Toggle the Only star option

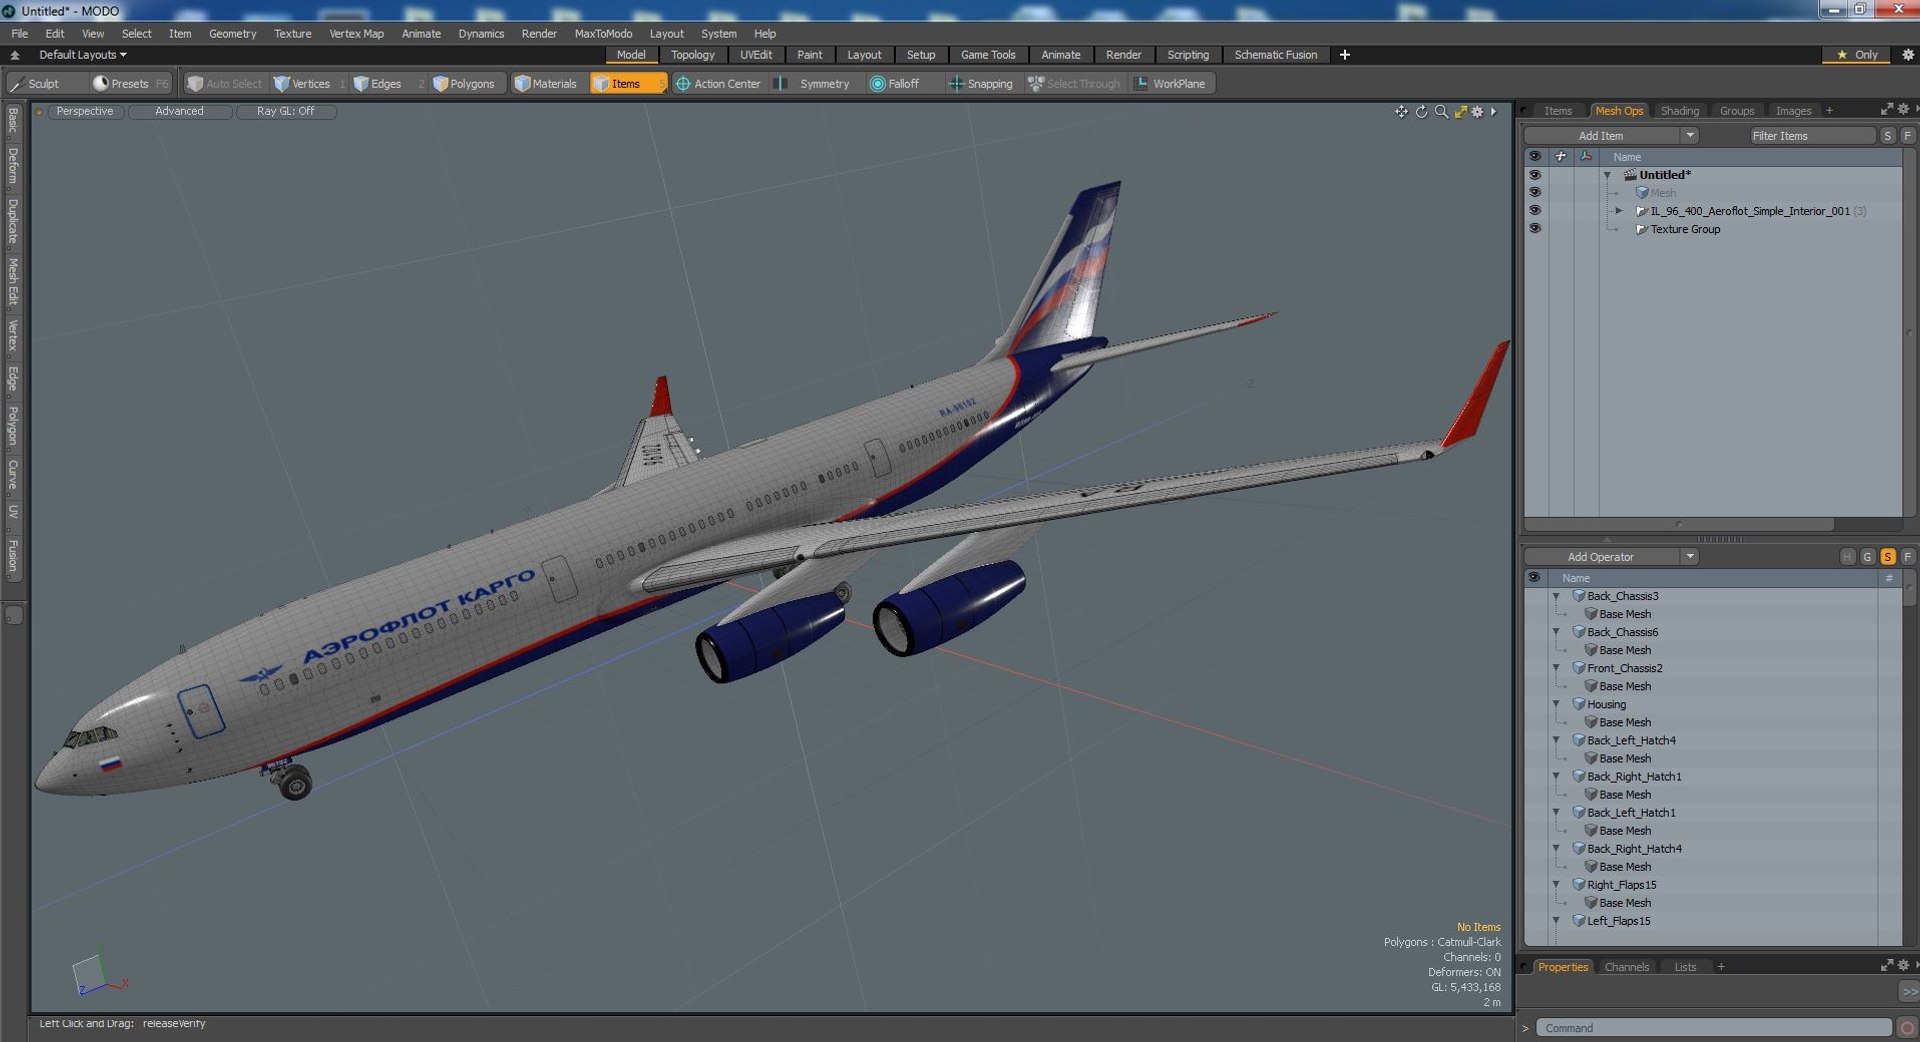(1858, 55)
